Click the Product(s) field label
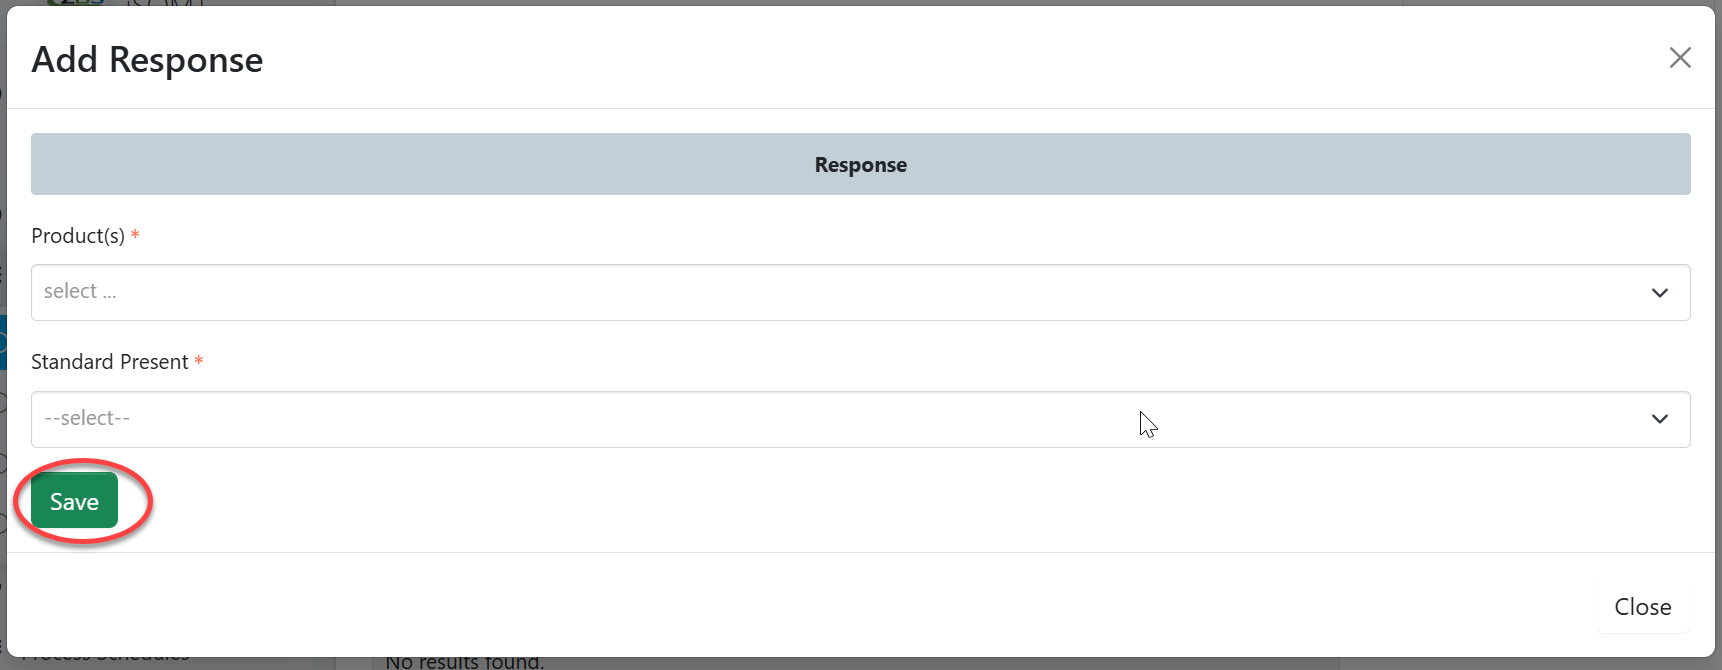 78,236
